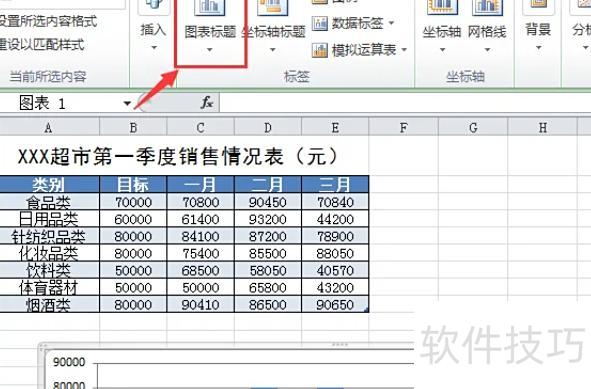Select column B header
Image resolution: width=591 pixels, height=389 pixels.
(x=133, y=128)
